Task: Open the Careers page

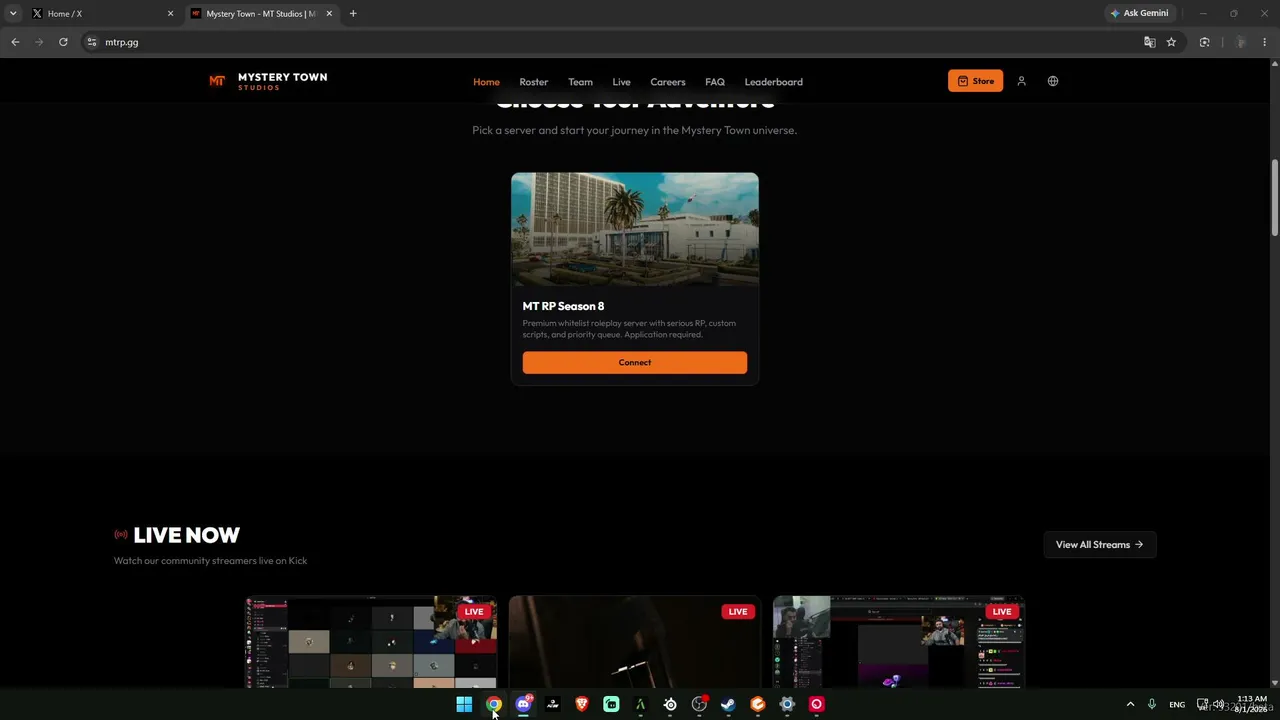Action: click(x=668, y=82)
